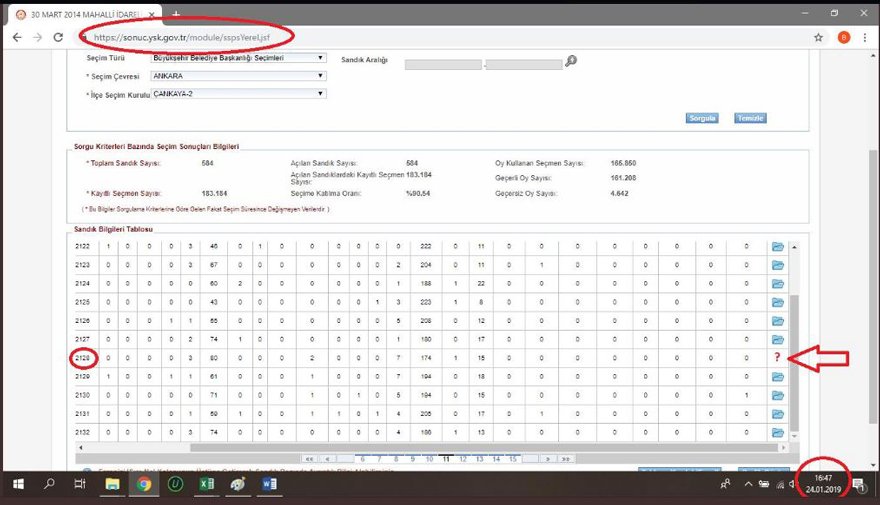Click the first Sandık Aralığı input field
Viewport: 880px width, 505px height.
pyautogui.click(x=442, y=64)
